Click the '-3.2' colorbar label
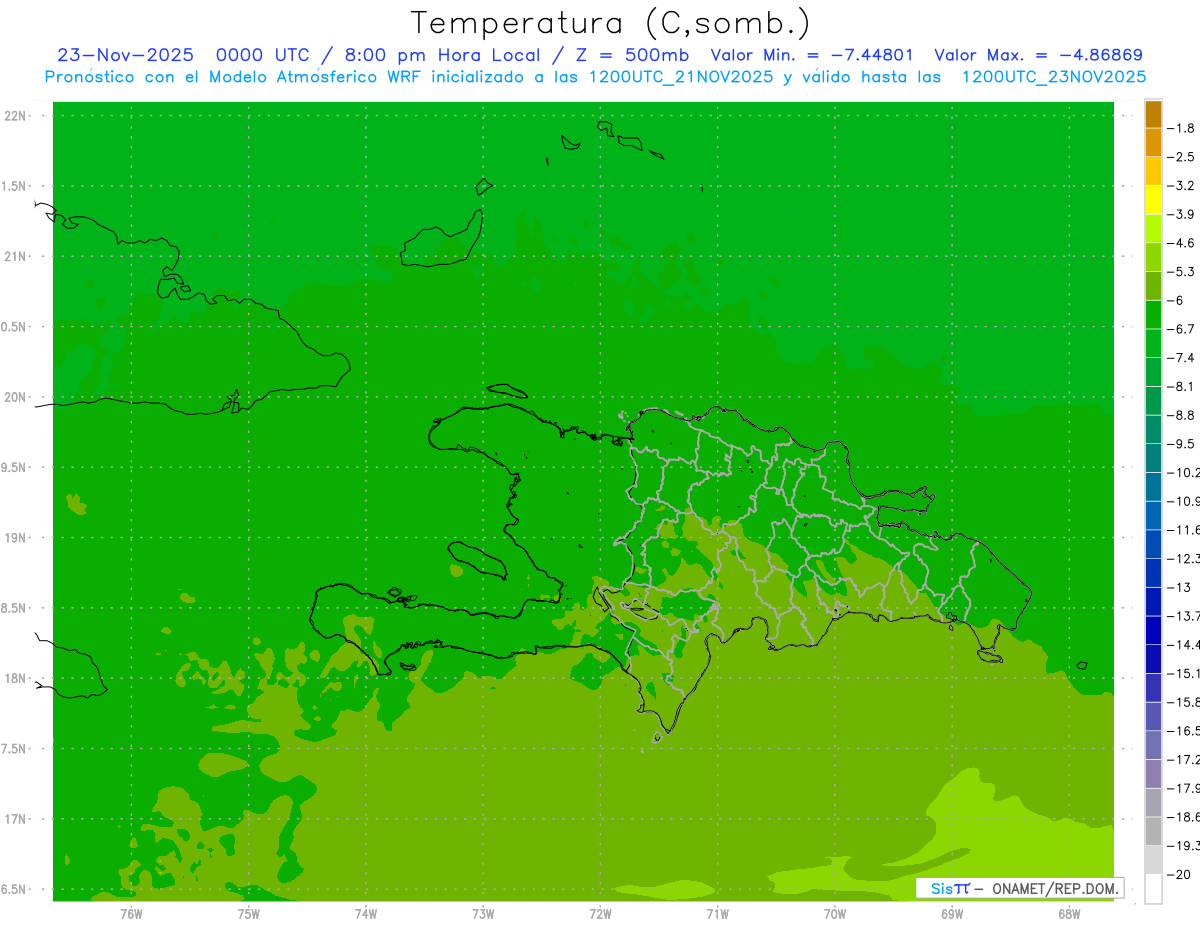 point(1181,186)
